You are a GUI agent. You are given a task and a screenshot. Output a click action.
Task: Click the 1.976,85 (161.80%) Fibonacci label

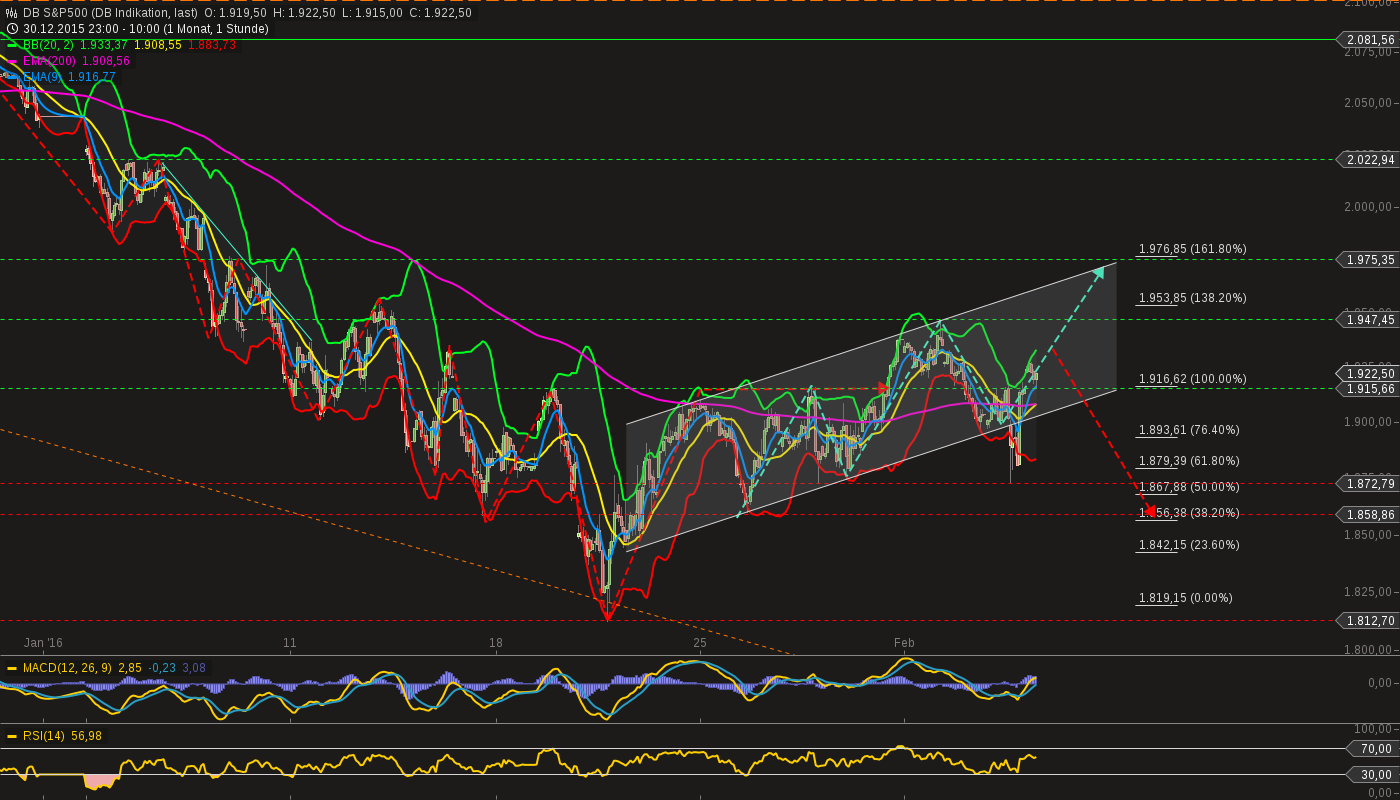click(1190, 248)
